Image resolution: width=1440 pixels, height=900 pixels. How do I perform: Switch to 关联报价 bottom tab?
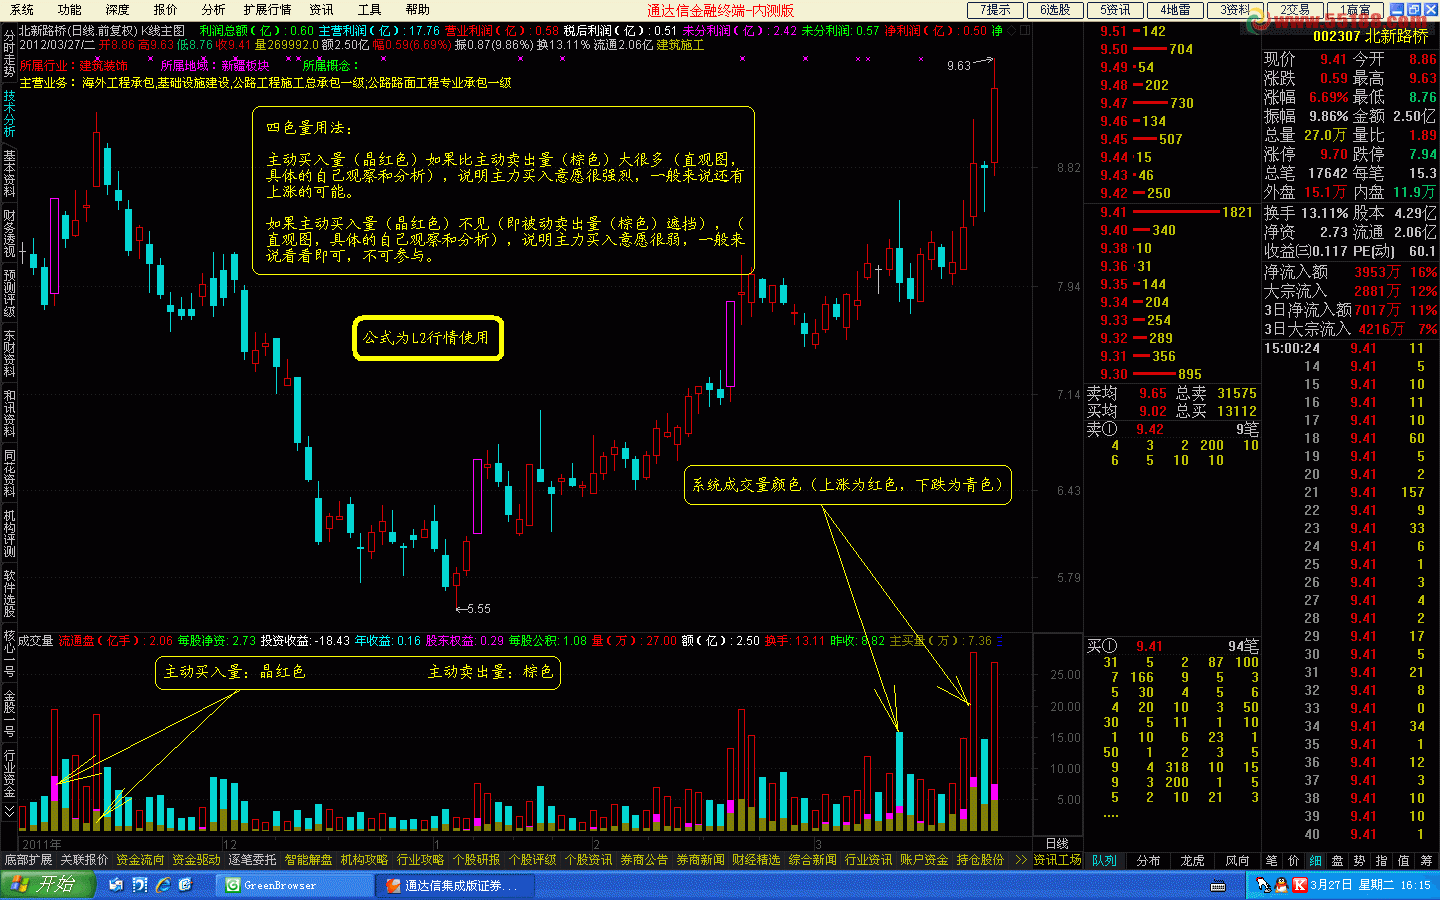tap(84, 860)
